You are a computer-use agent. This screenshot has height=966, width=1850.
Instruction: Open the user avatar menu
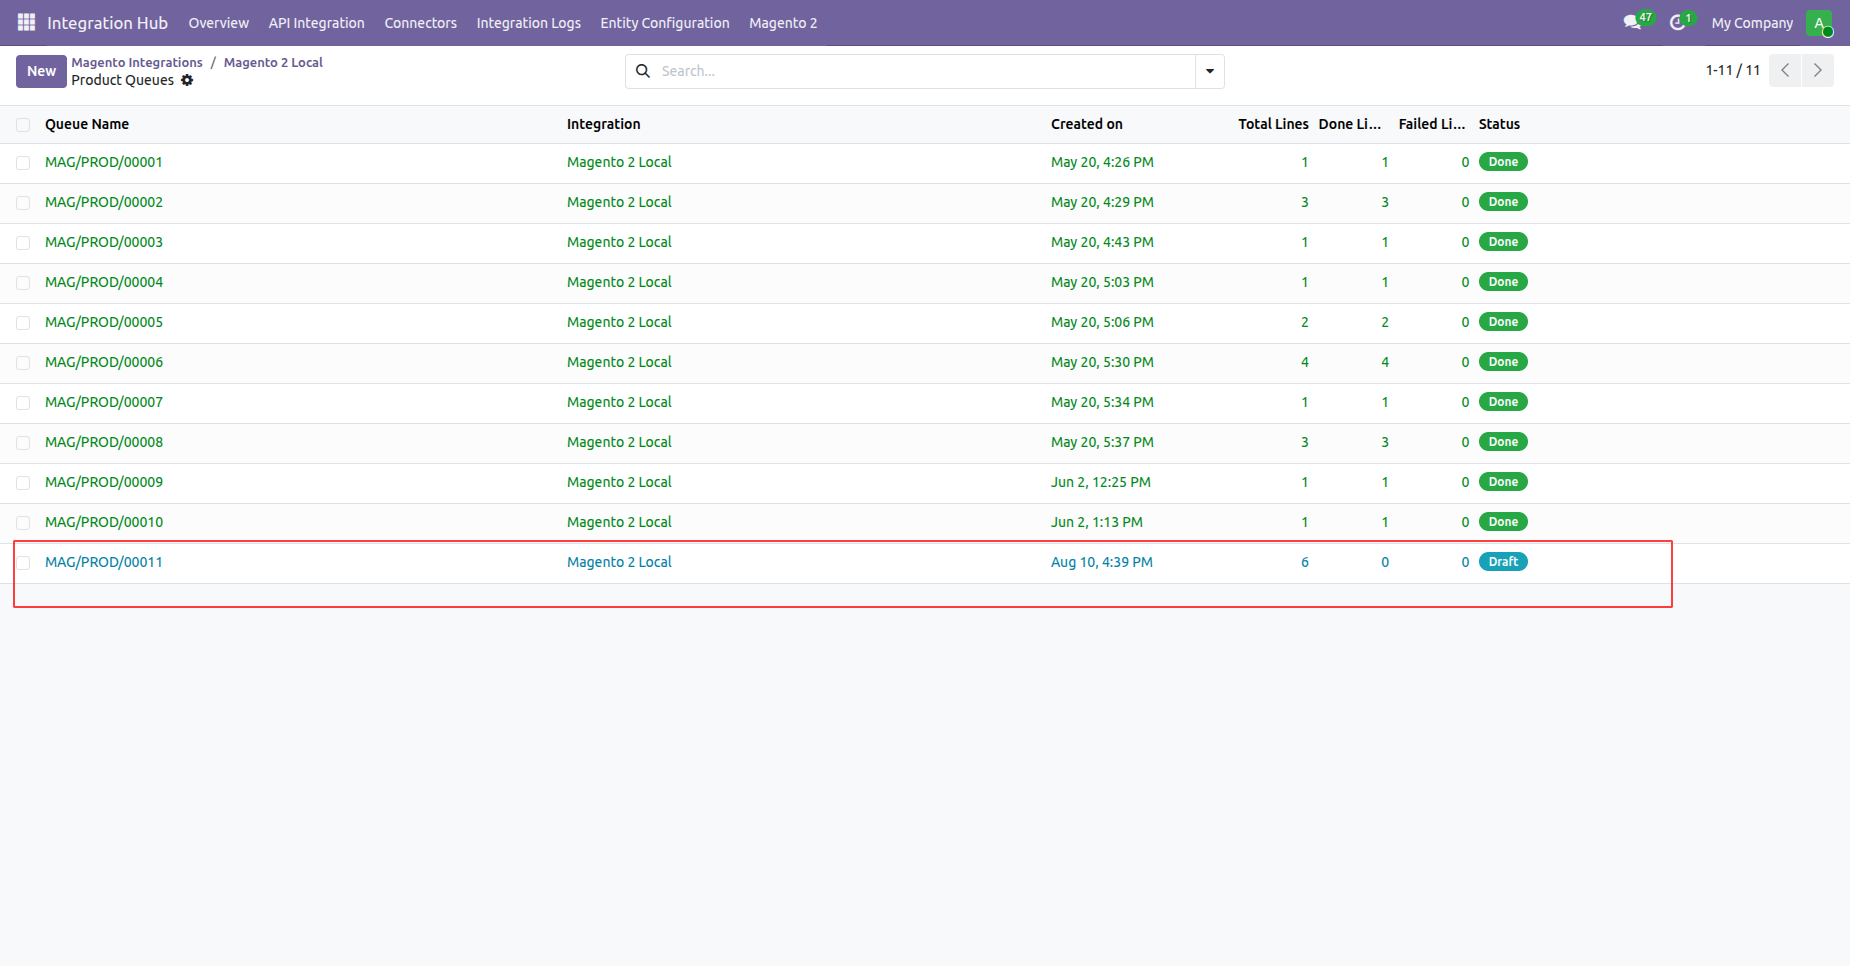(x=1819, y=23)
